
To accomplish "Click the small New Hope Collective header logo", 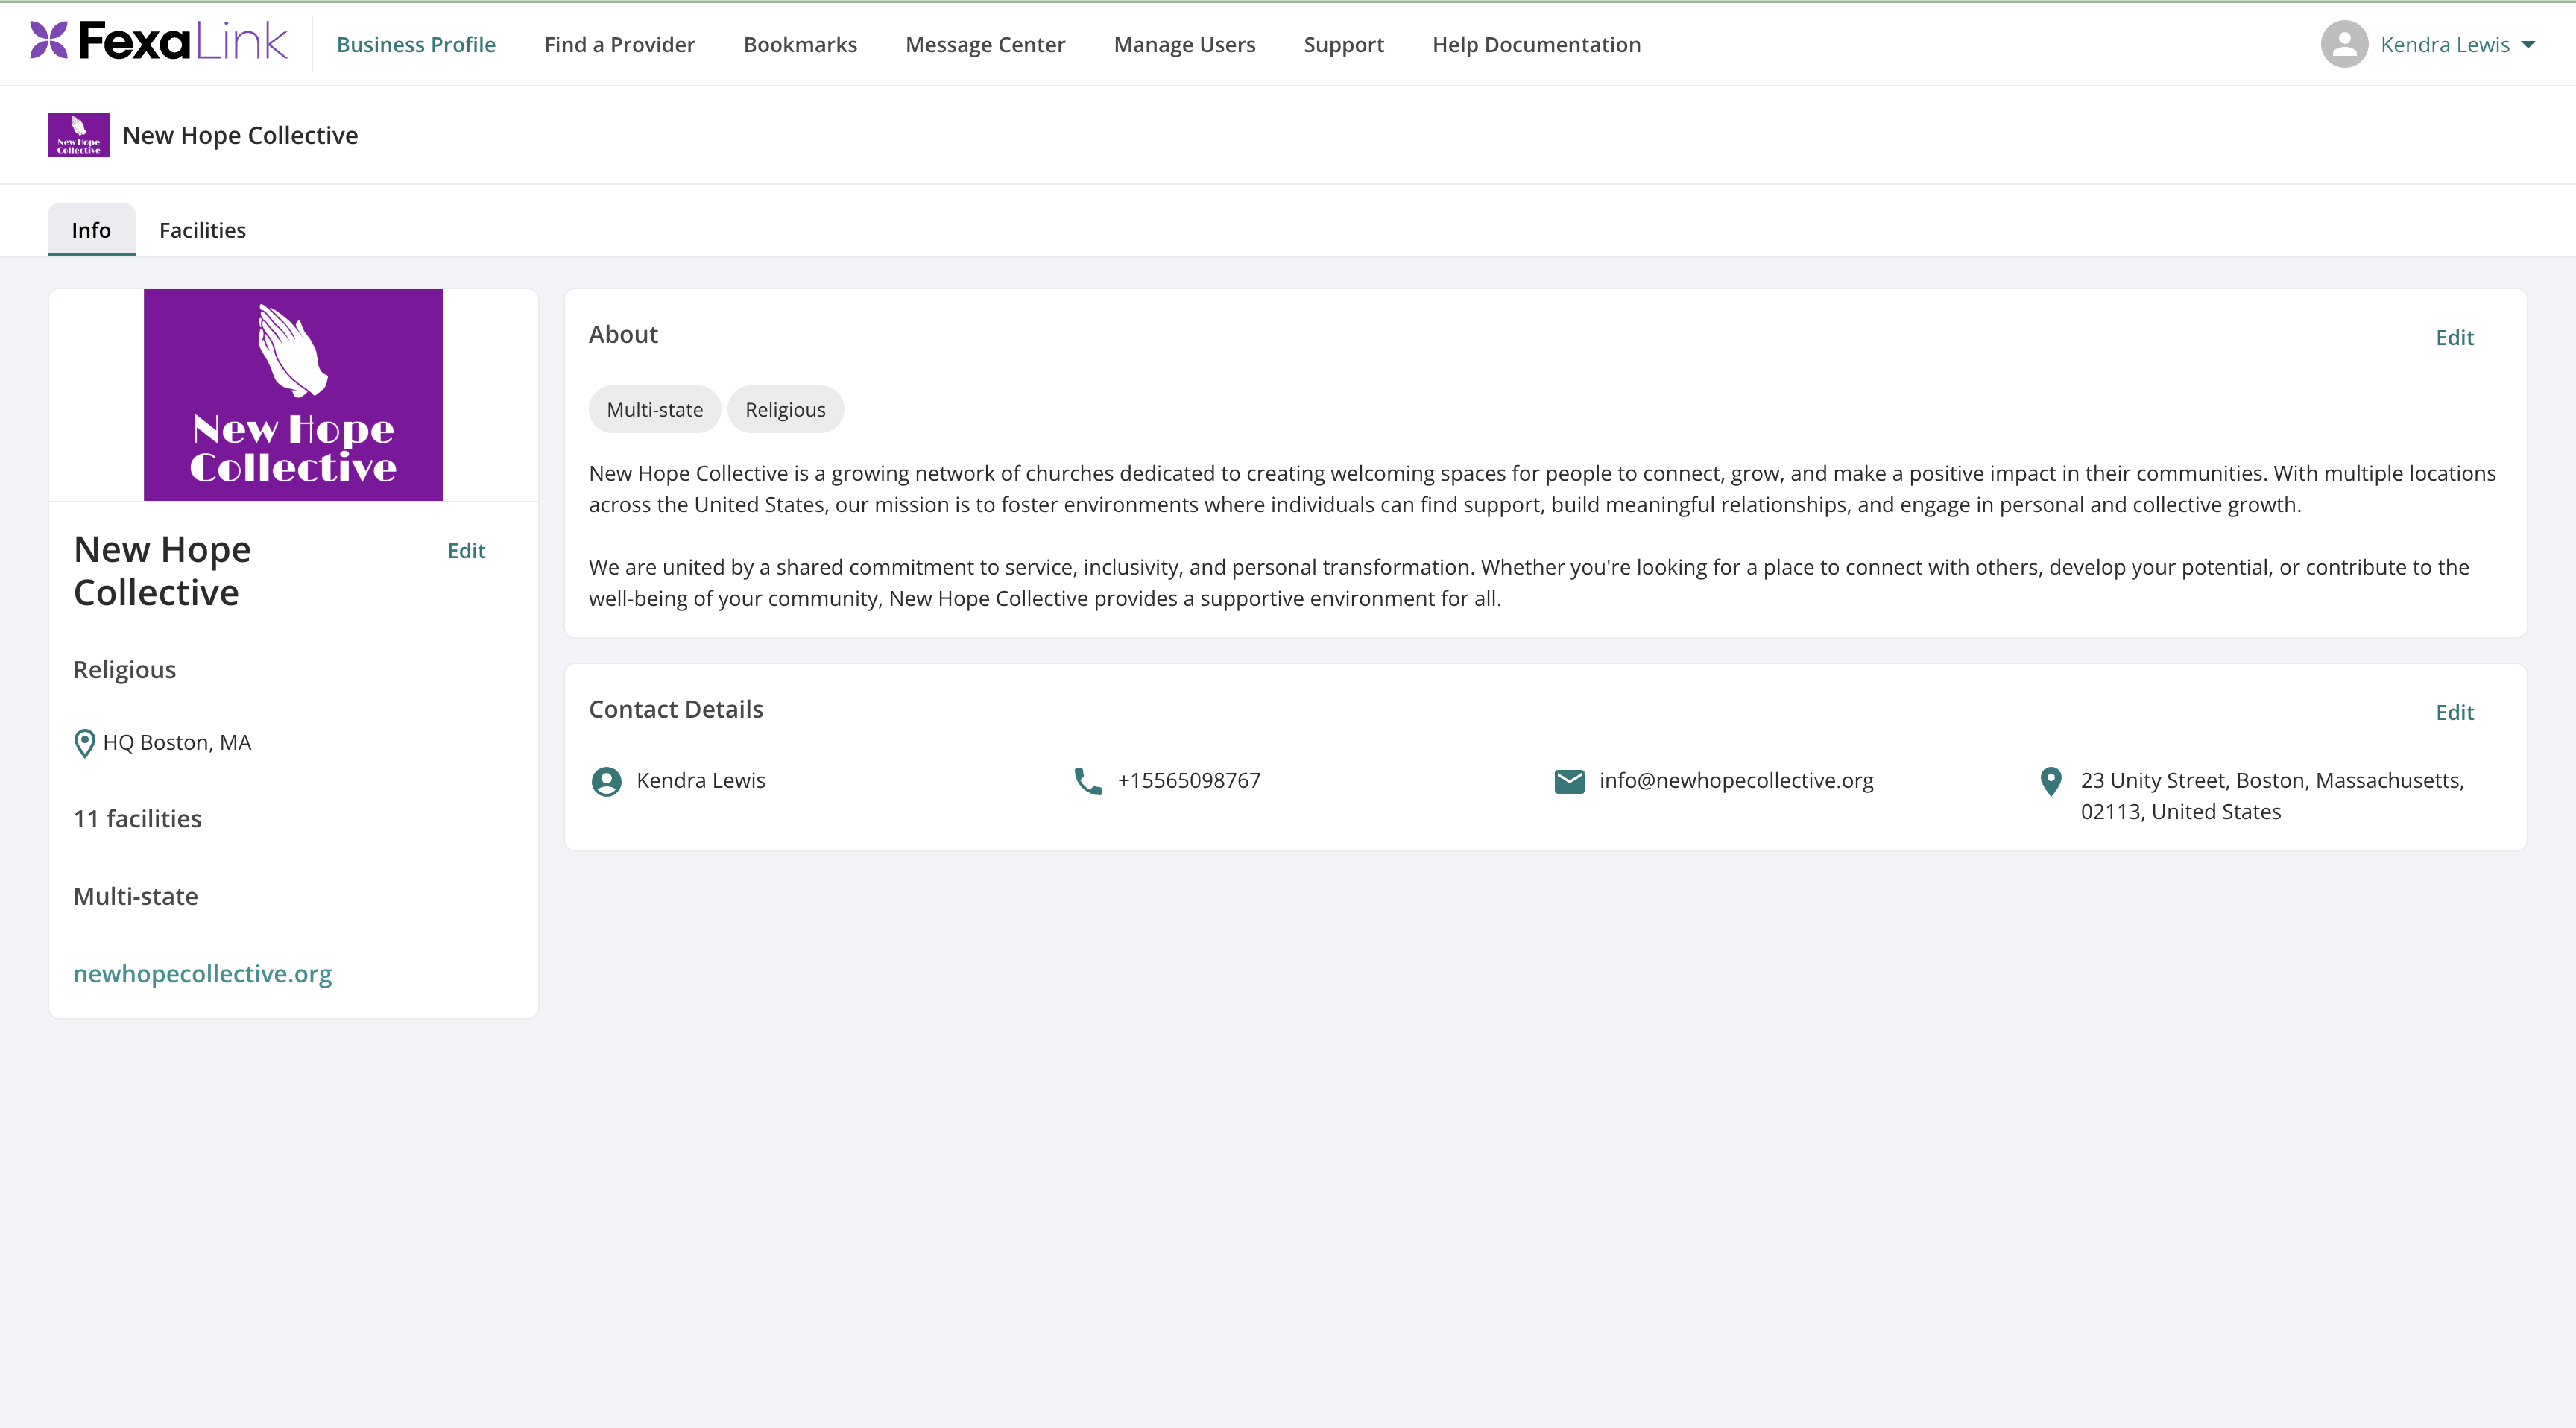I will click(79, 135).
